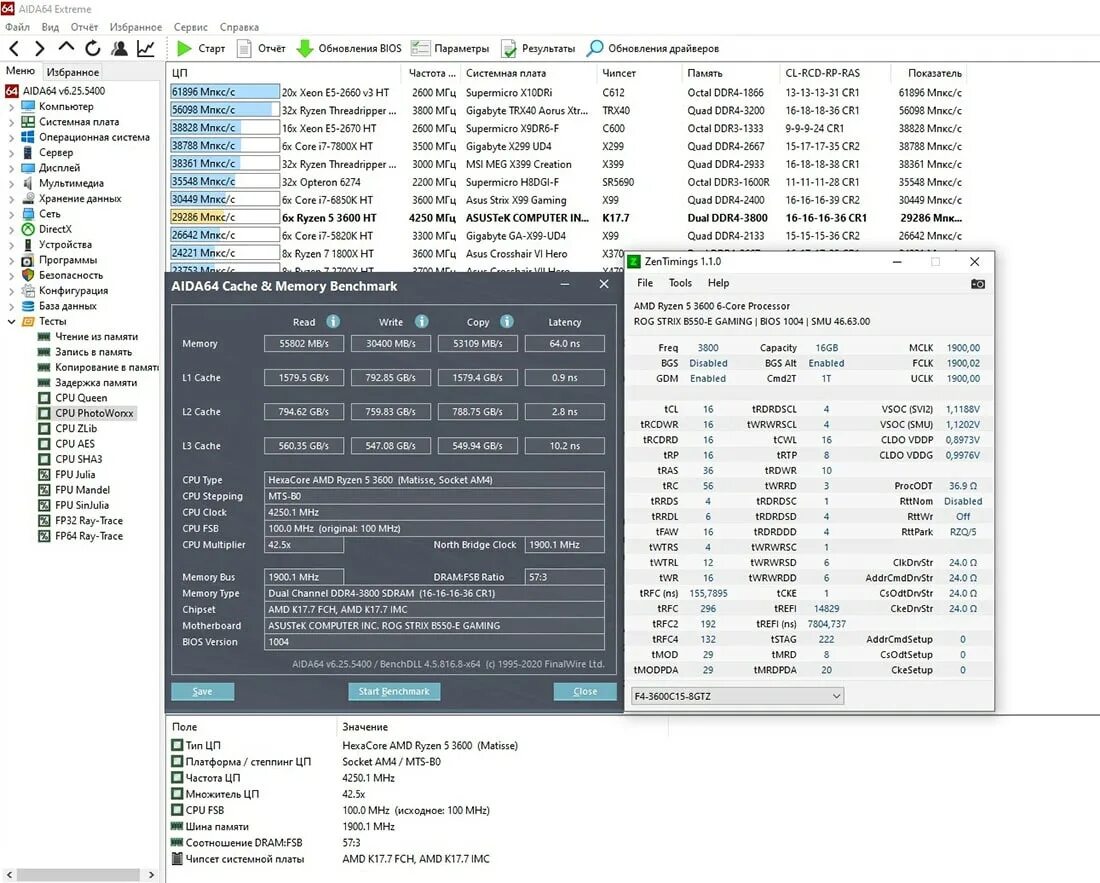
Task: Click the Memory Latency value field
Action: [565, 344]
